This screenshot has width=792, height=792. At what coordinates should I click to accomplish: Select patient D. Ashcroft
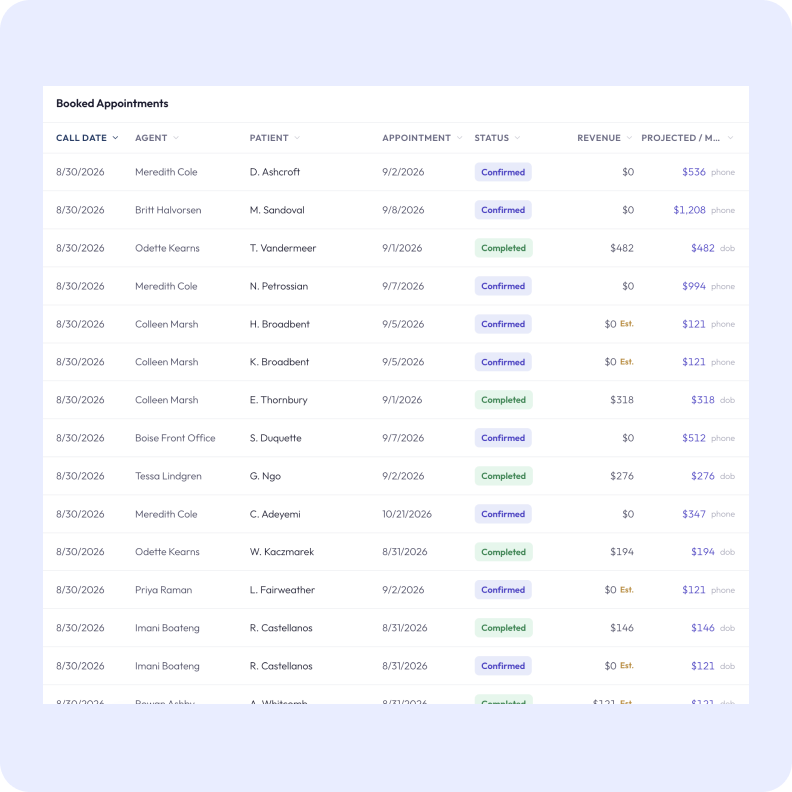275,172
